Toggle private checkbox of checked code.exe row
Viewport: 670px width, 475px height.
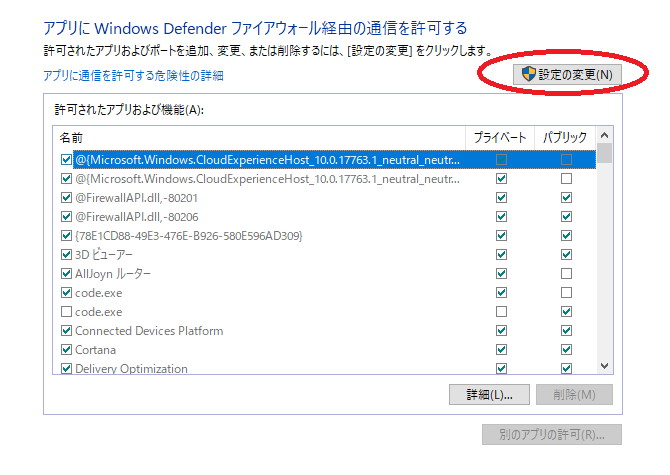501,293
